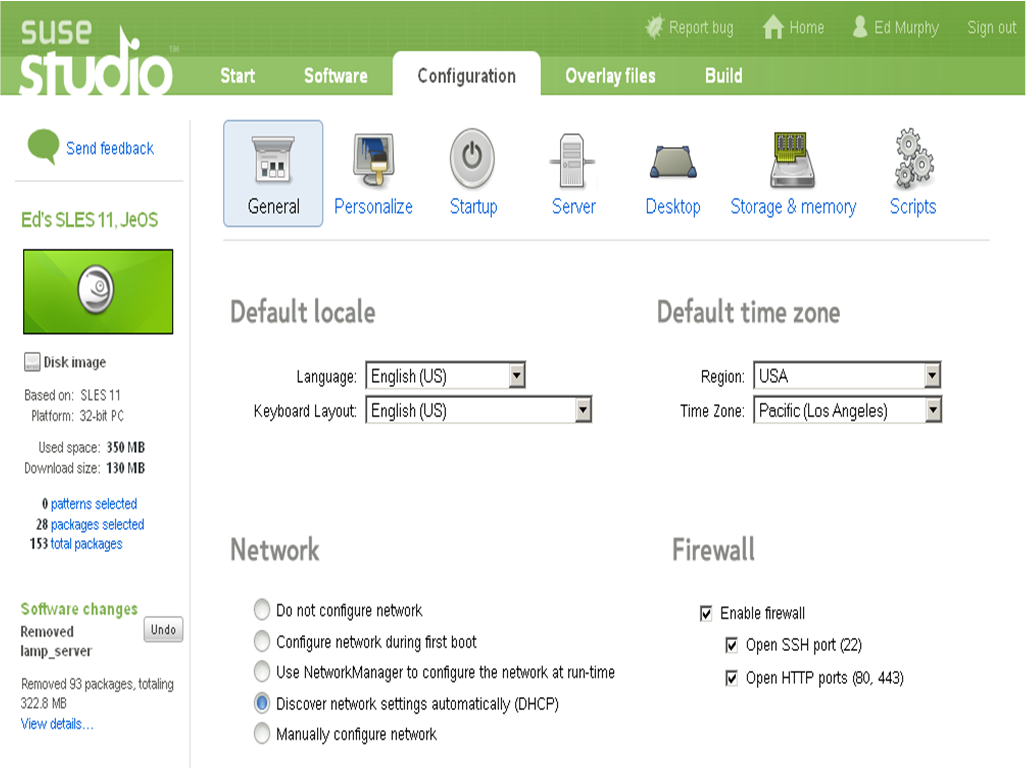The width and height of the screenshot is (1026, 768).
Task: Select Do not configure network
Action: click(262, 610)
